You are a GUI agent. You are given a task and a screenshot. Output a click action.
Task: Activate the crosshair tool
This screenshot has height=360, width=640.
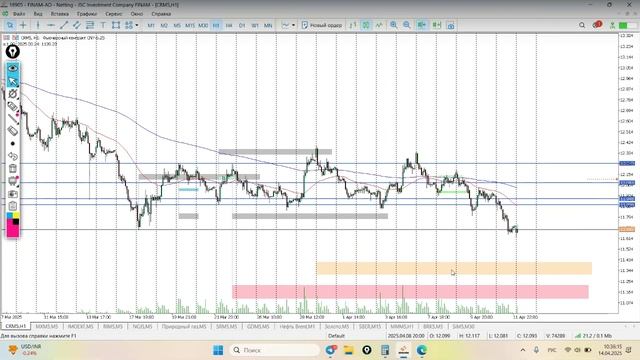click(23, 25)
